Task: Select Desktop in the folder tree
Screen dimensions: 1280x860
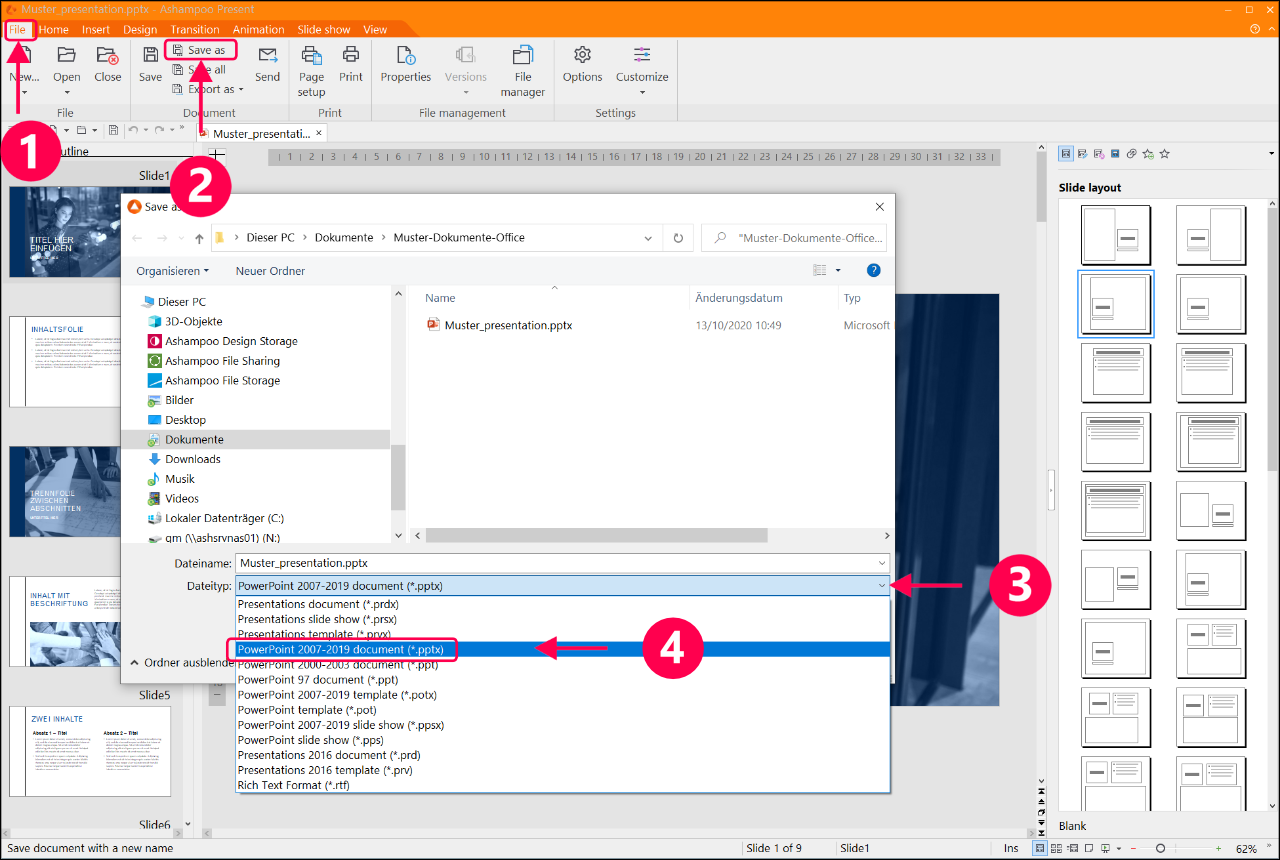Action: pyautogui.click(x=185, y=420)
